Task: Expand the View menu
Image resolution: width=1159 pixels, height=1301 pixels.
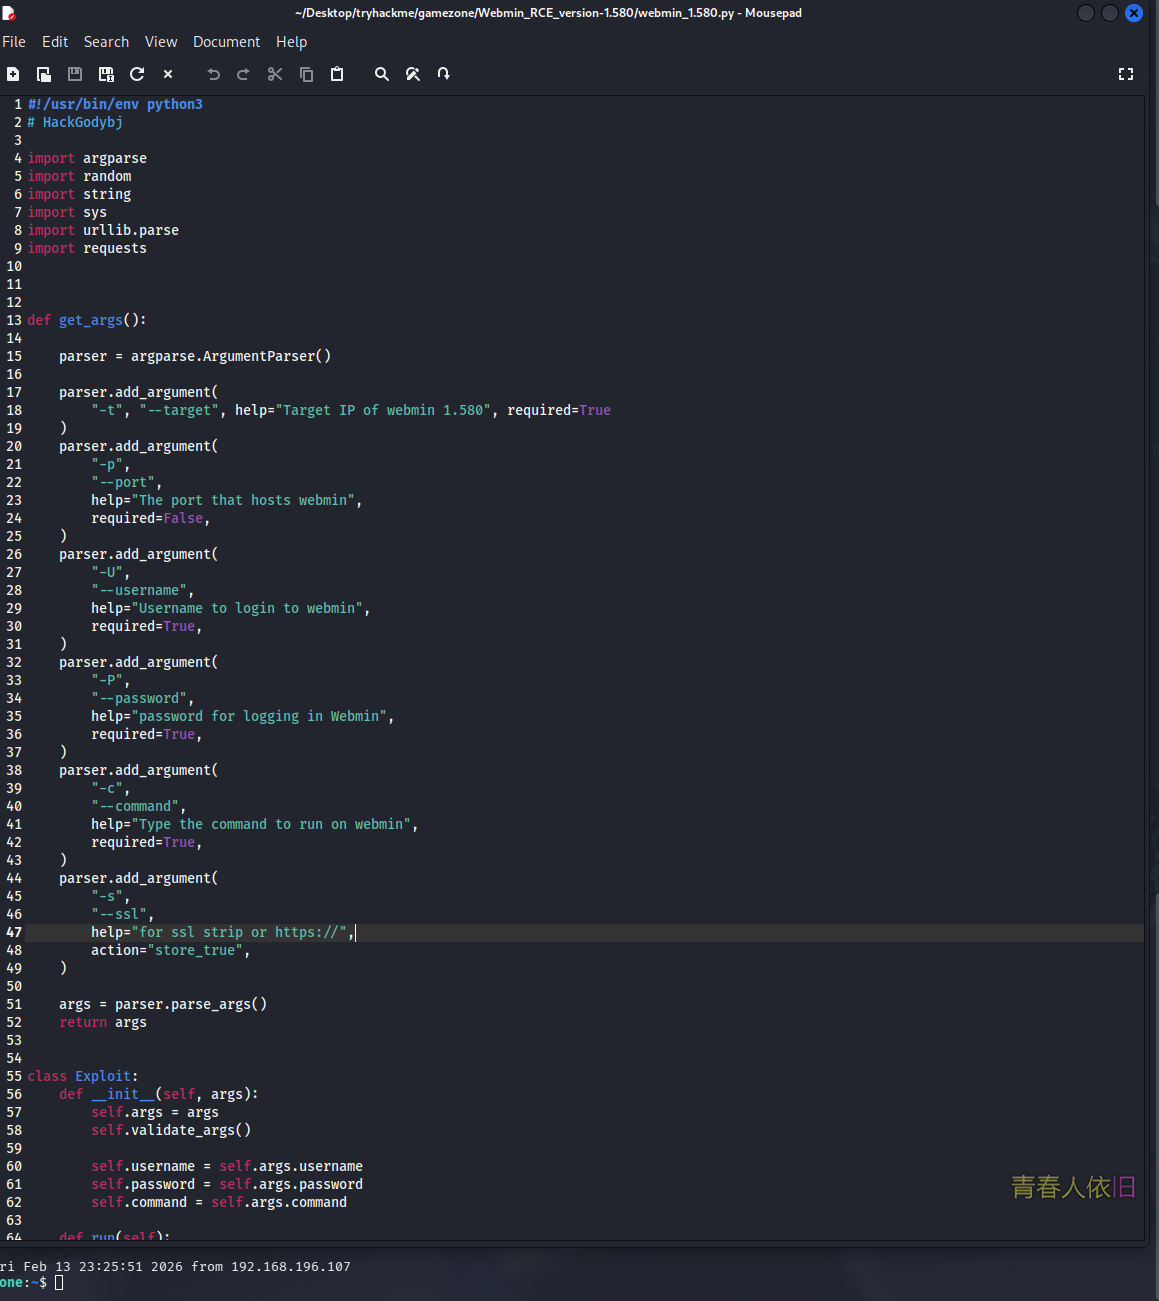Action: (161, 42)
